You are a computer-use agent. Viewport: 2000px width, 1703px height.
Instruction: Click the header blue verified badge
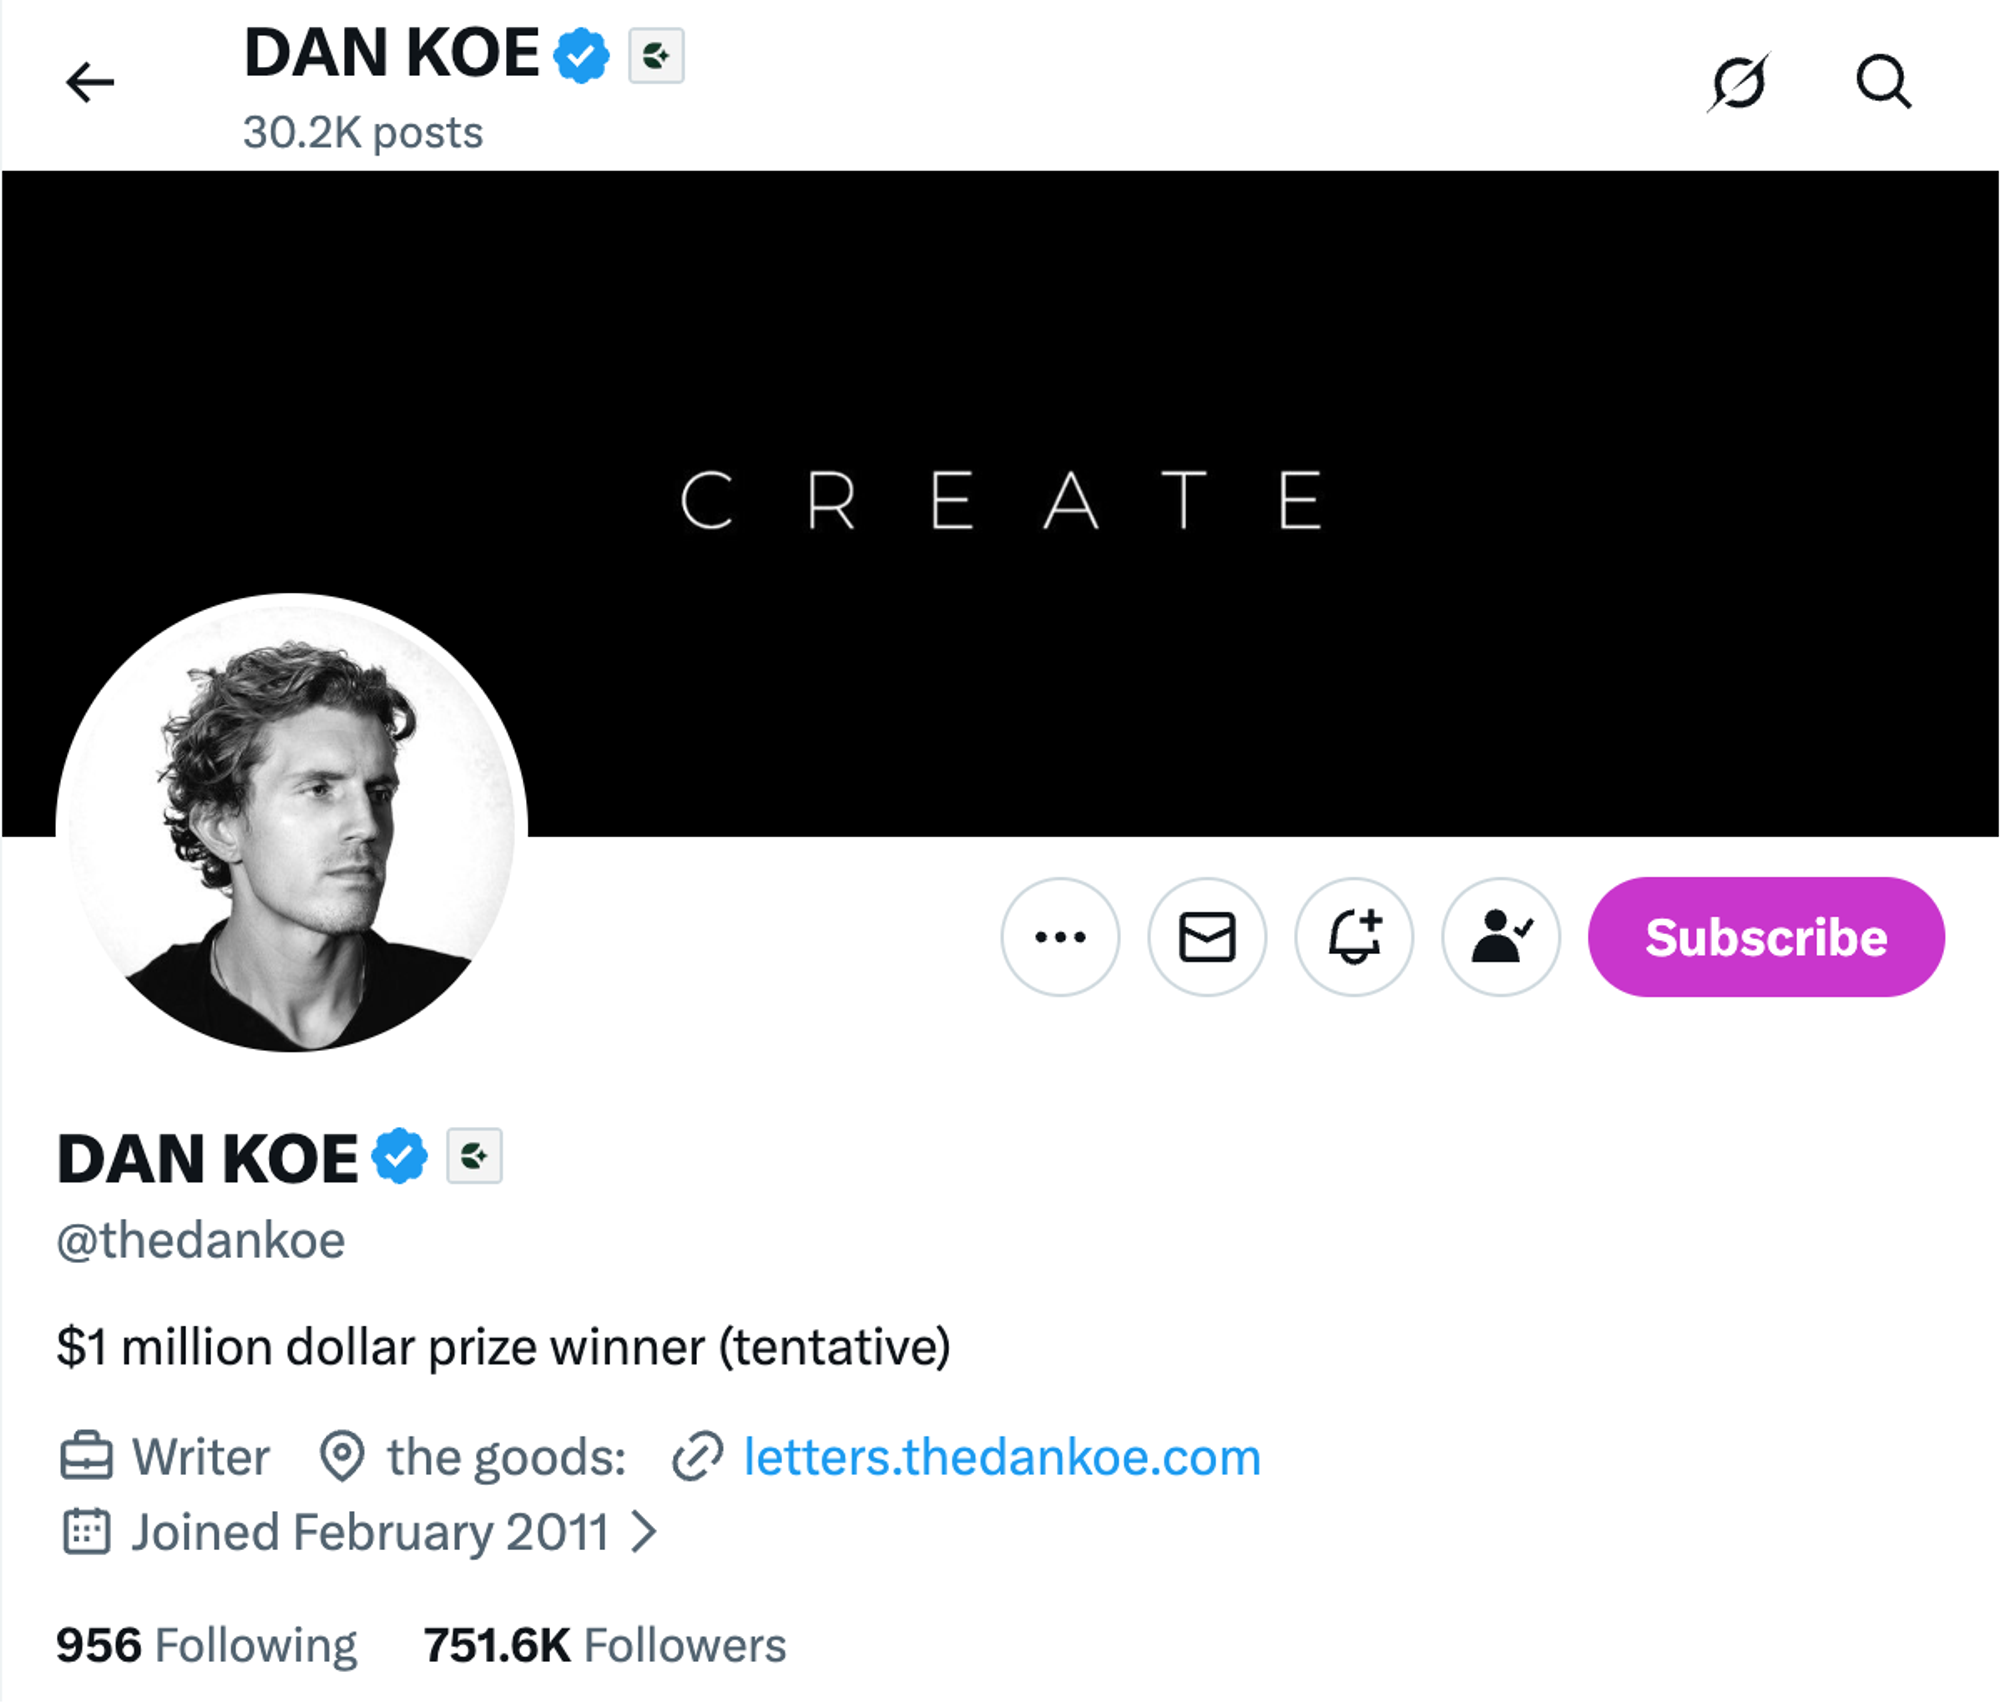pyautogui.click(x=582, y=55)
